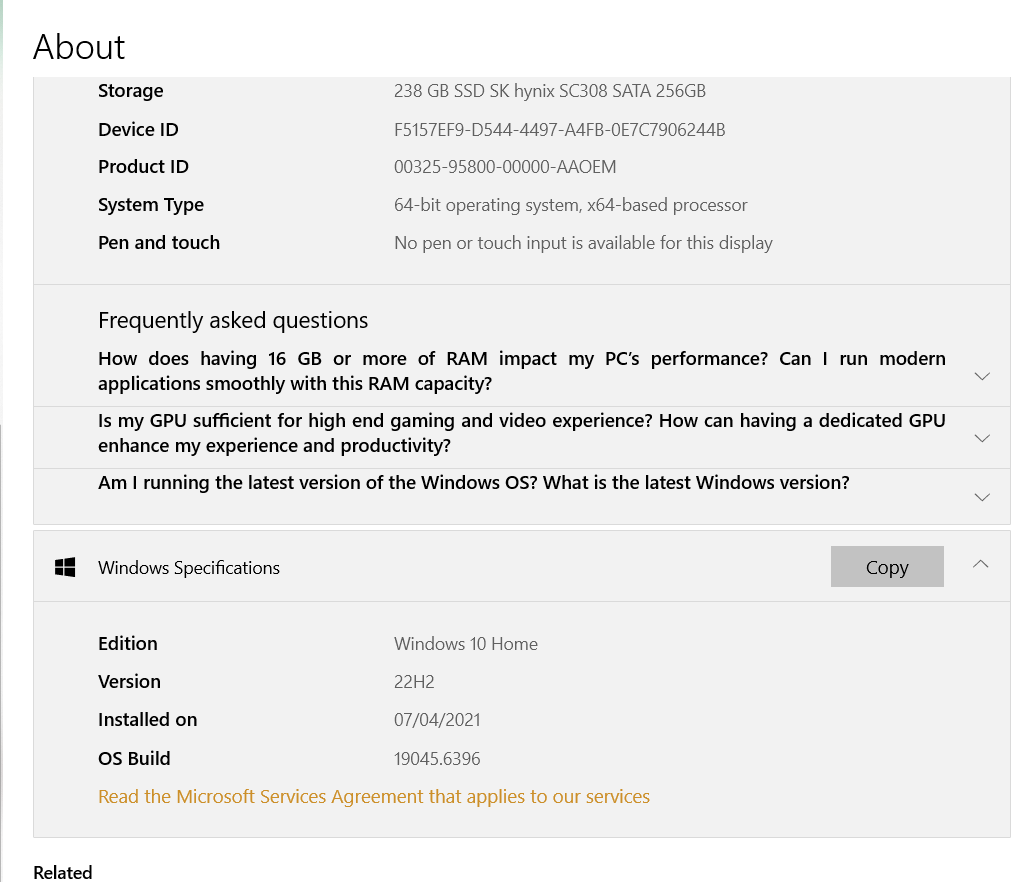Click the About page heading
The width and height of the screenshot is (1023, 882).
[78, 47]
